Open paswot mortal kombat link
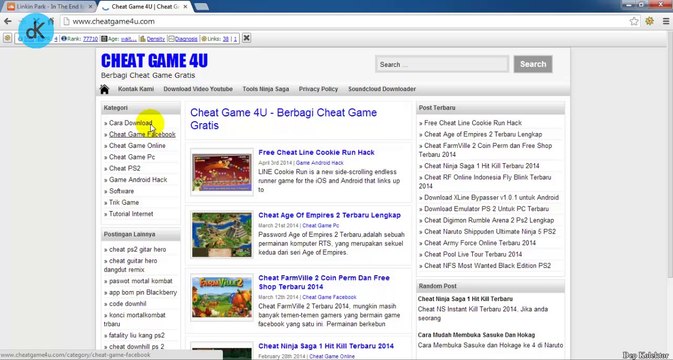 [x=140, y=281]
